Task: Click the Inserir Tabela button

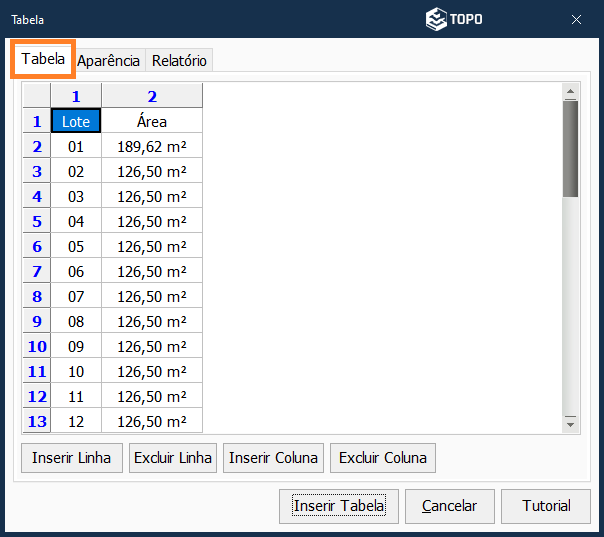Action: [339, 506]
